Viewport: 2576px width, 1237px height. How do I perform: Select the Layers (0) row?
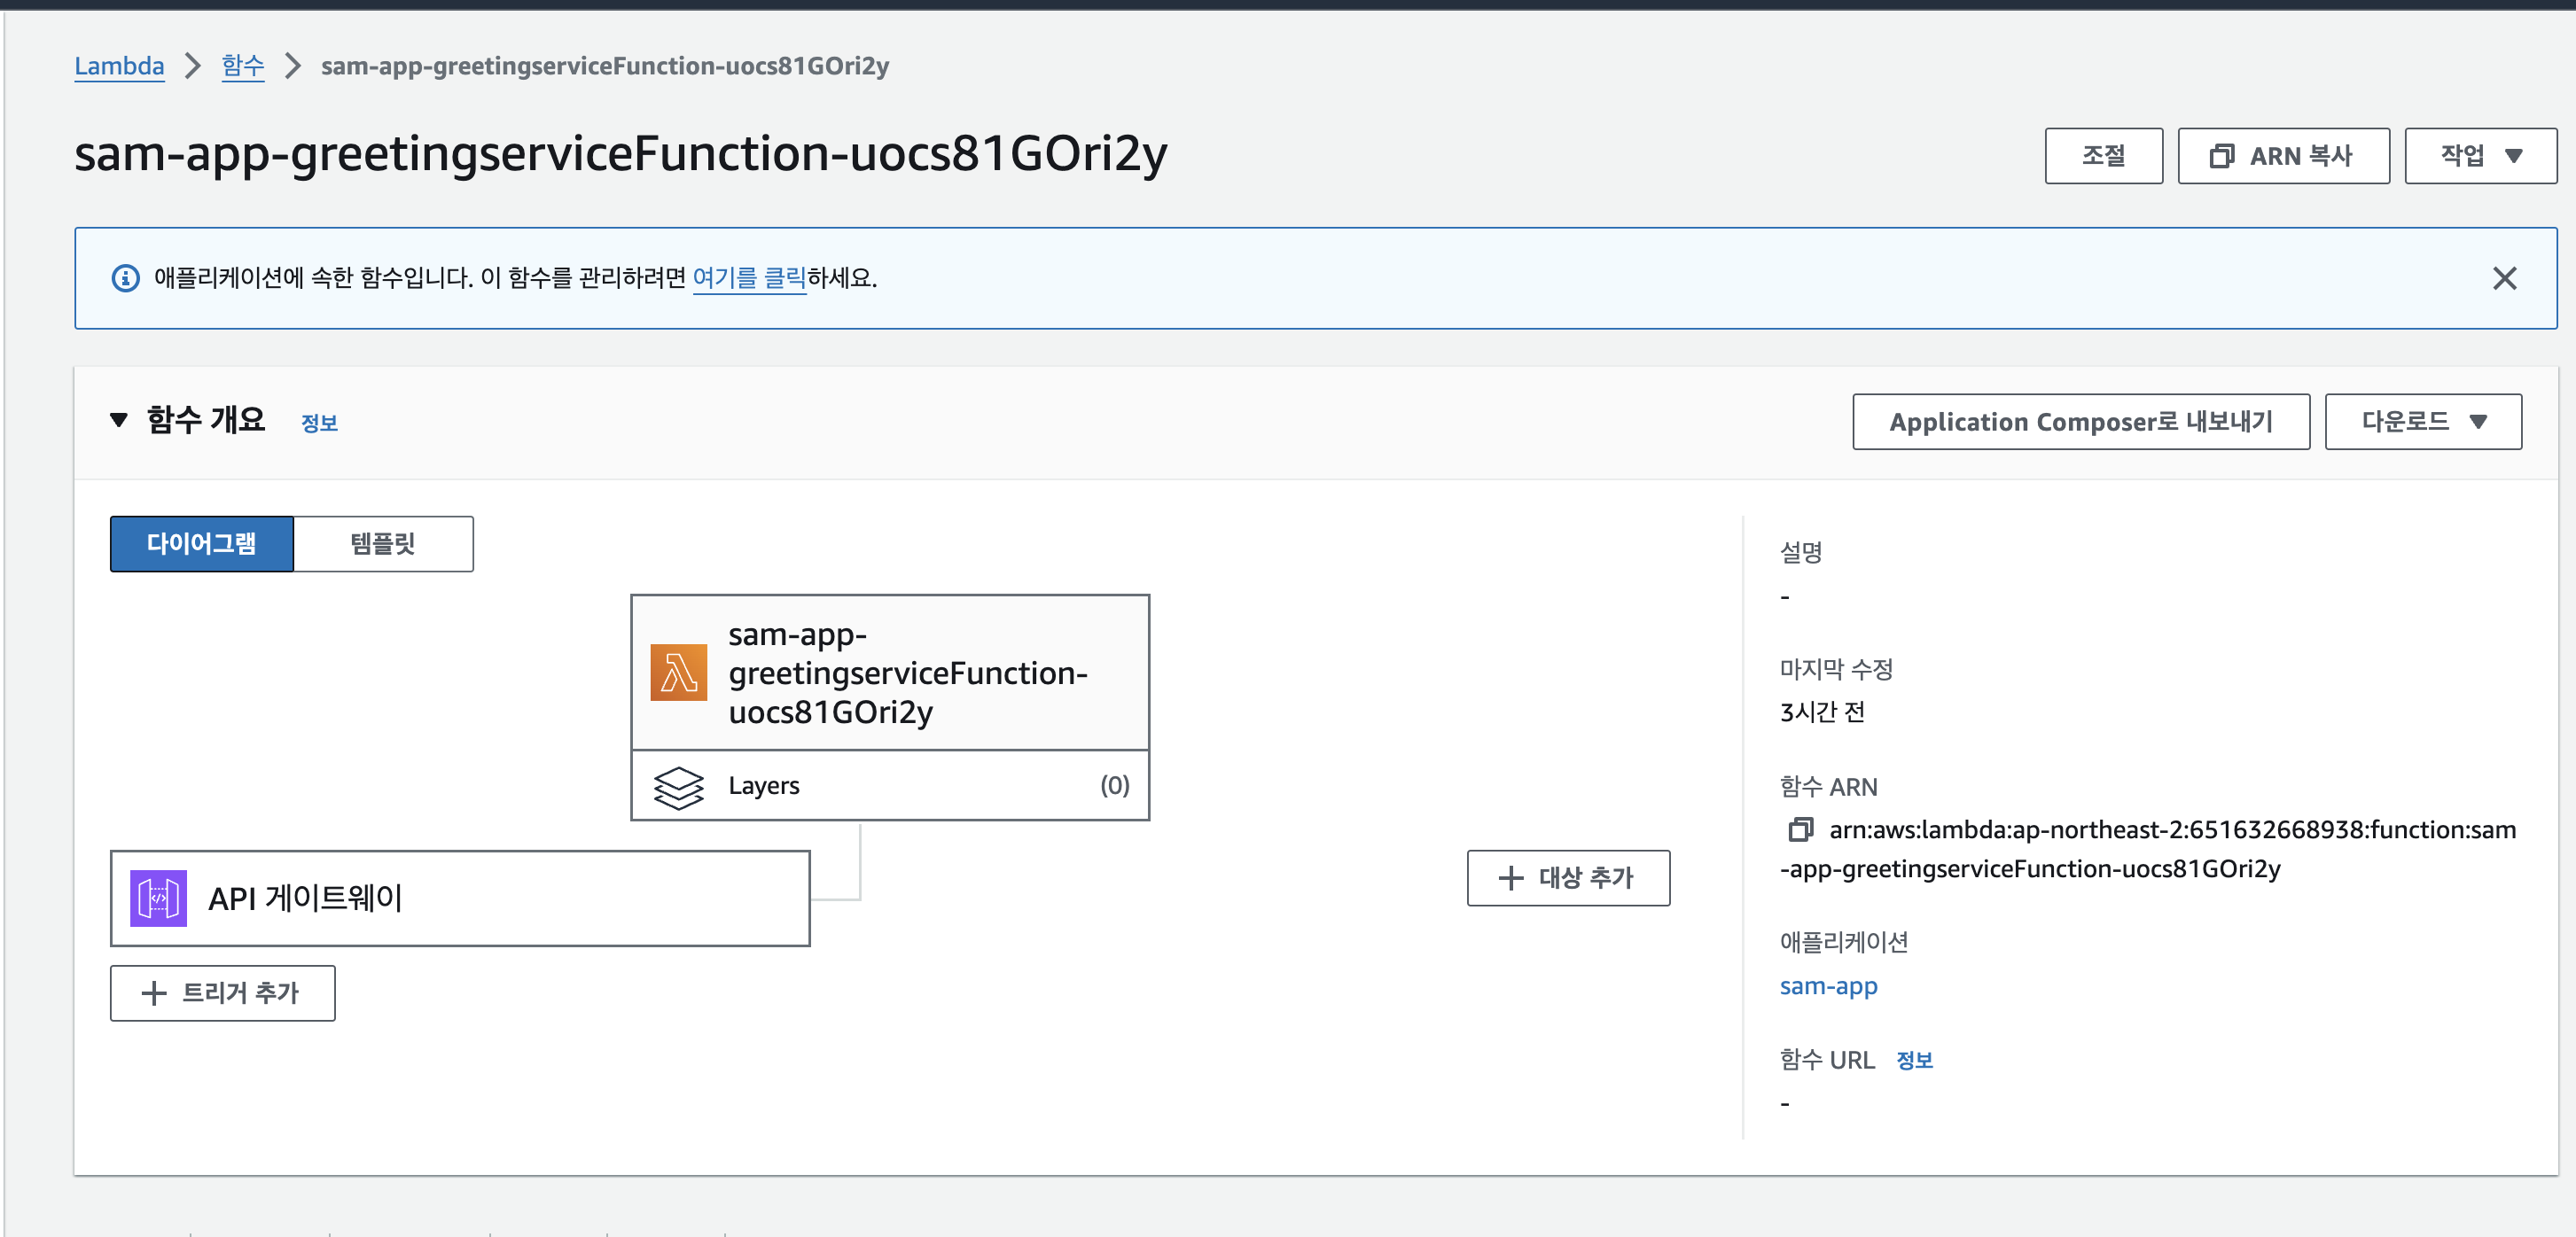[889, 786]
